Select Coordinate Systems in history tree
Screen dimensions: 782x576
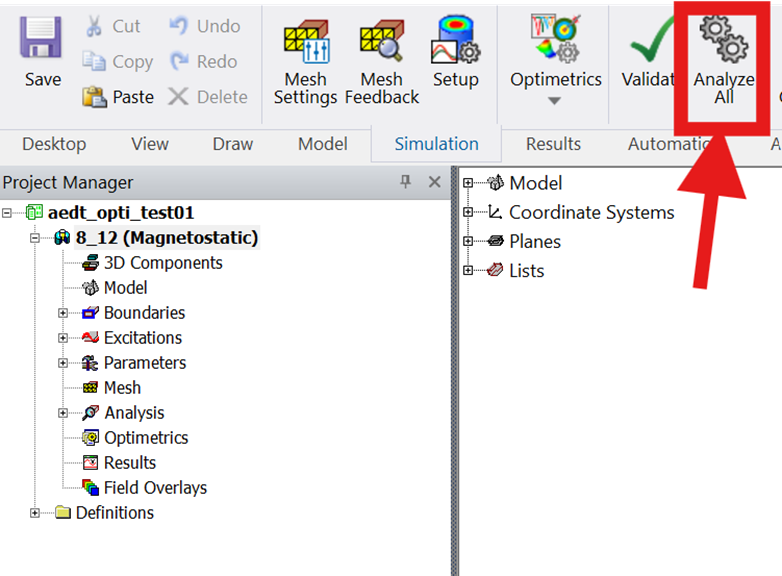tap(591, 212)
